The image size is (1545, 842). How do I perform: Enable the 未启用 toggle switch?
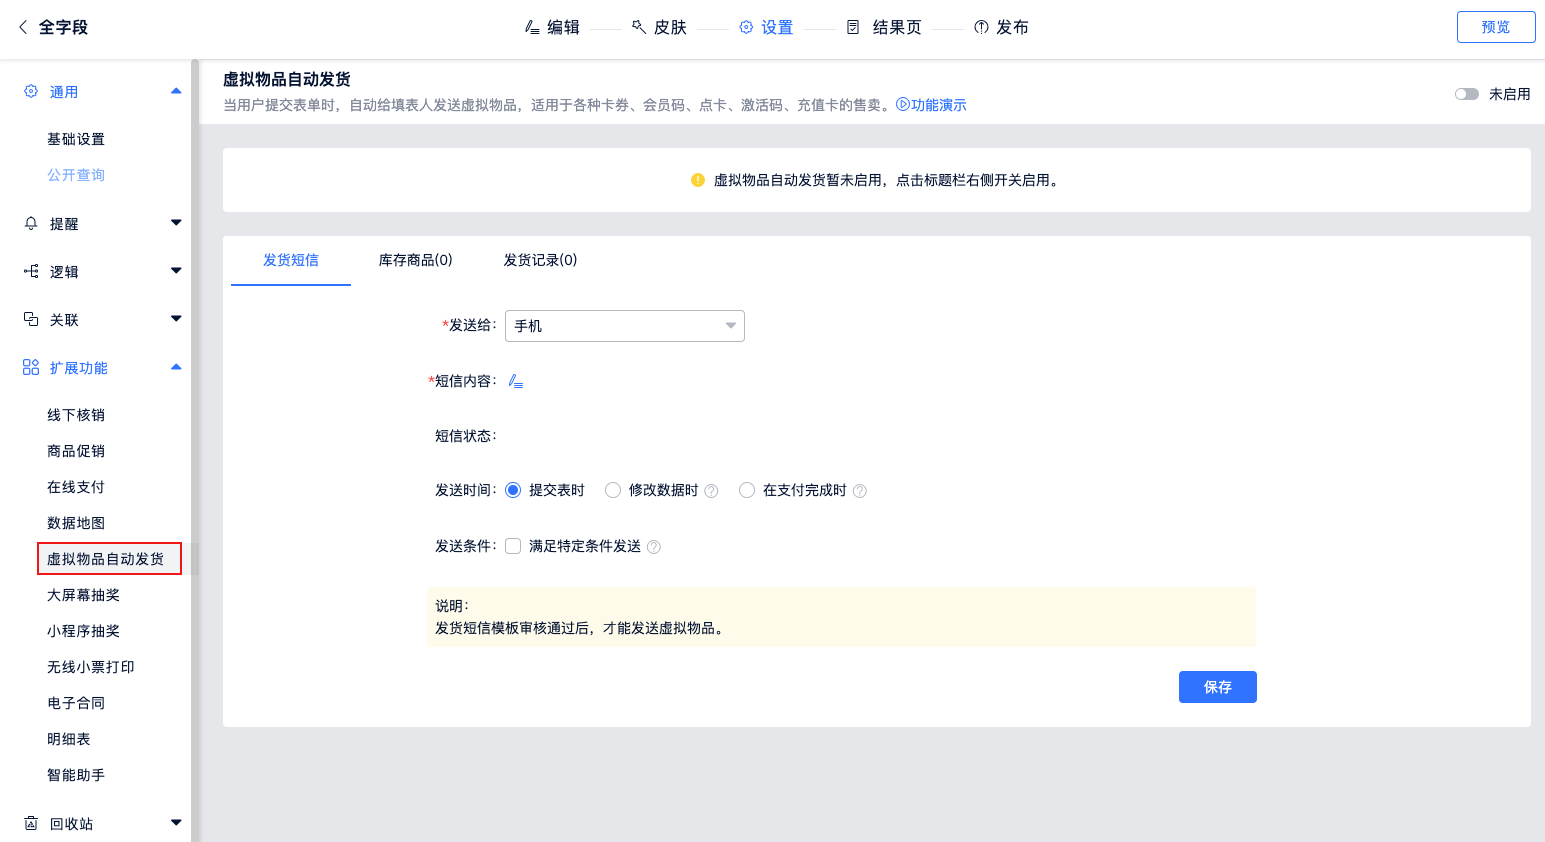1466,94
